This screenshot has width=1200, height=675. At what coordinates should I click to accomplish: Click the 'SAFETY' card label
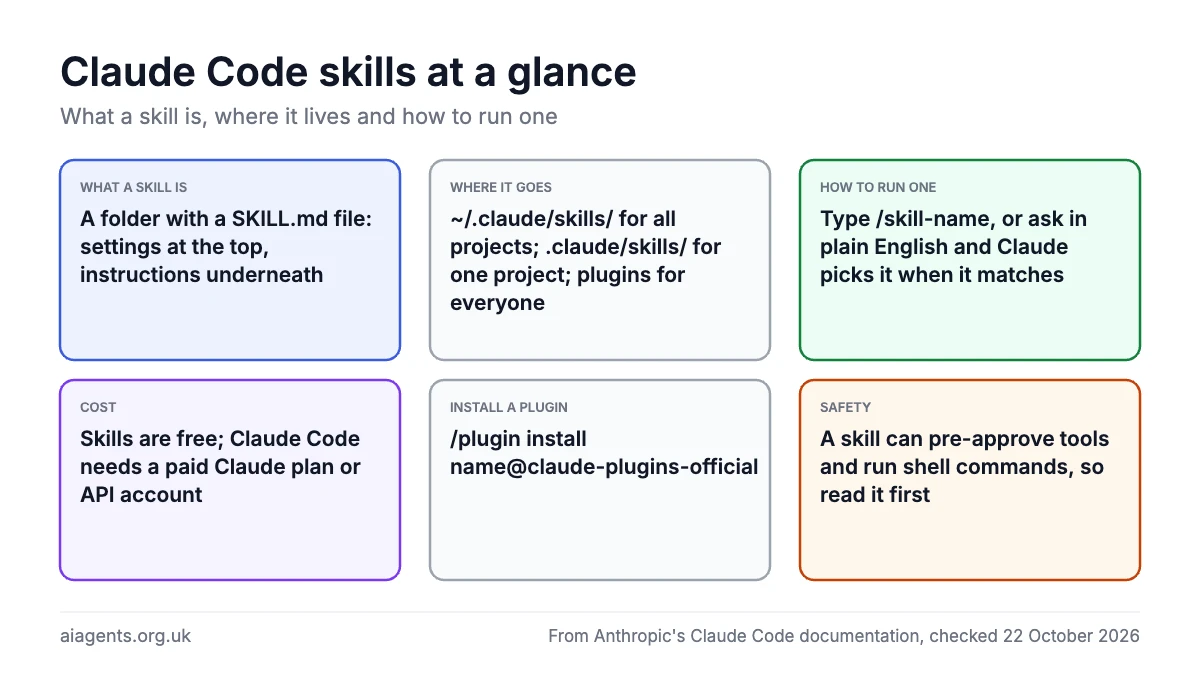coord(845,407)
